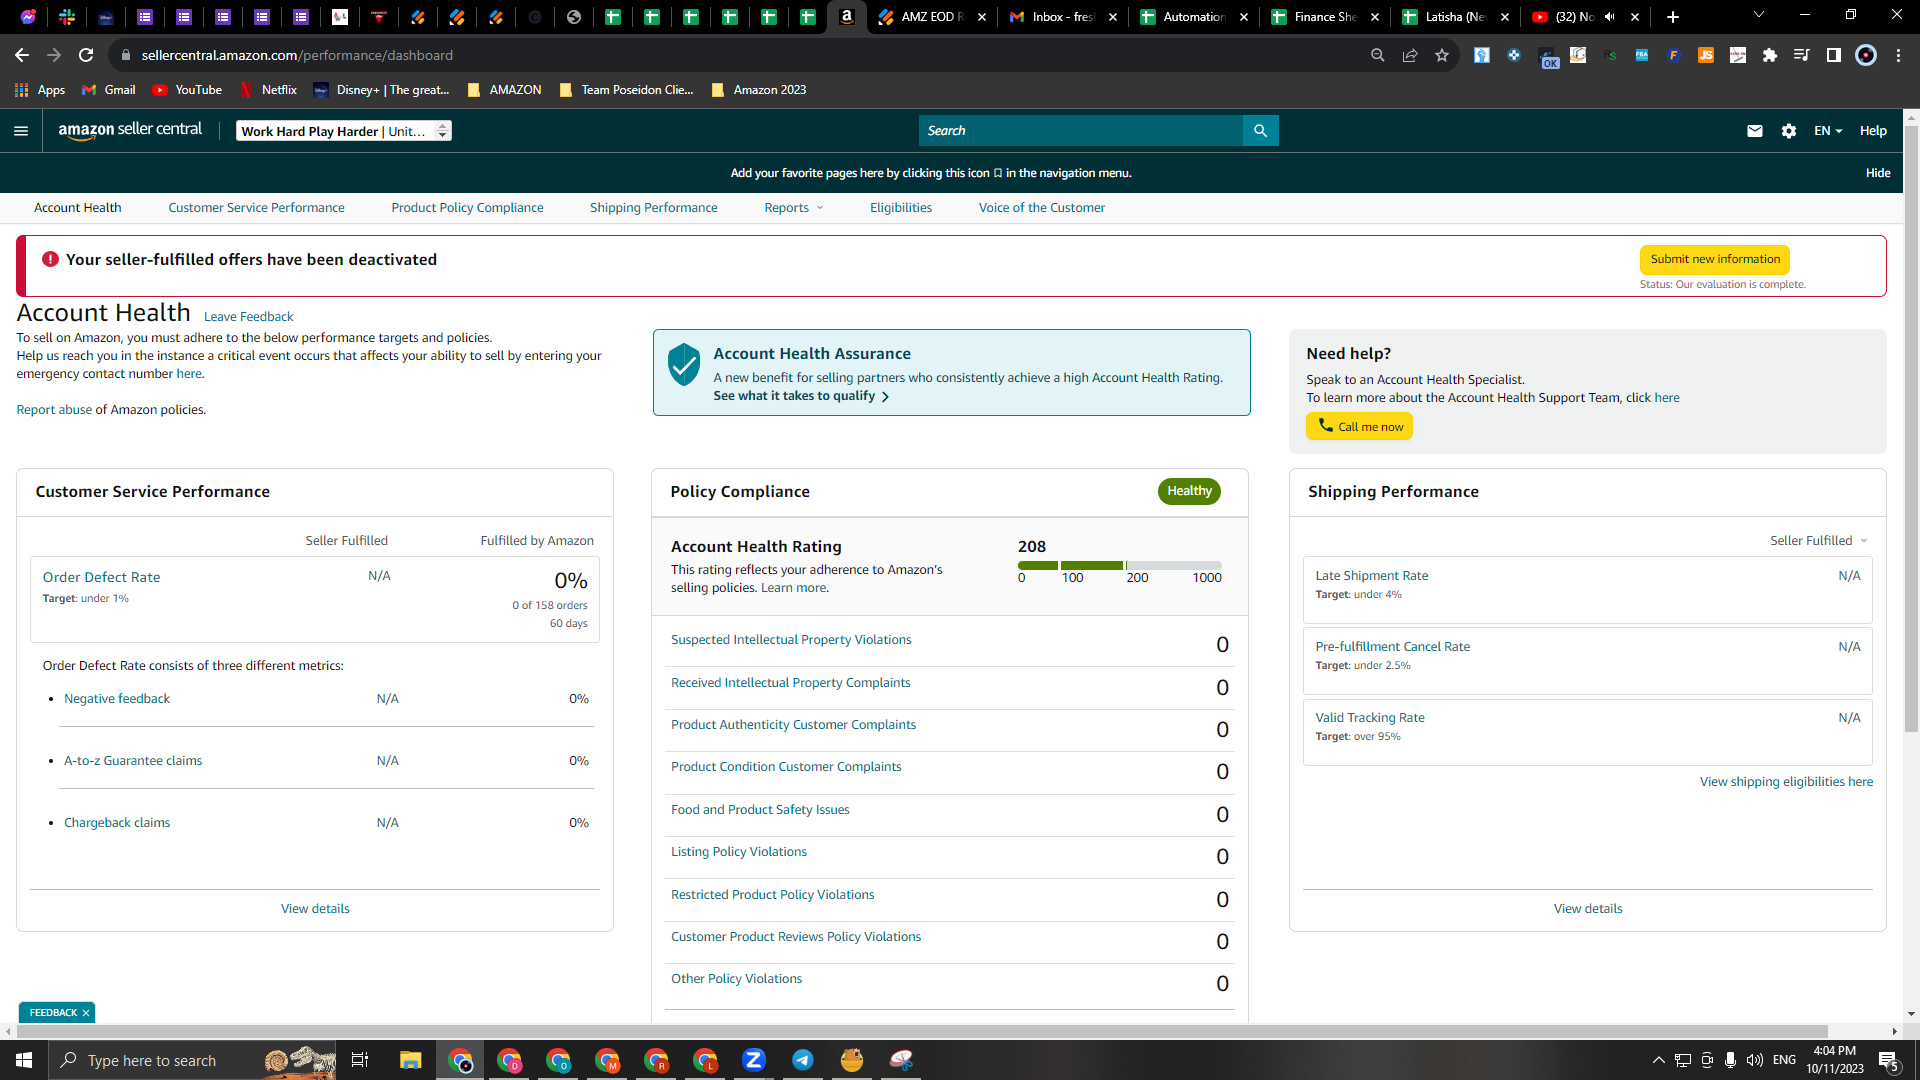Click the magnifier search button
1920x1080 pixels.
click(x=1260, y=131)
